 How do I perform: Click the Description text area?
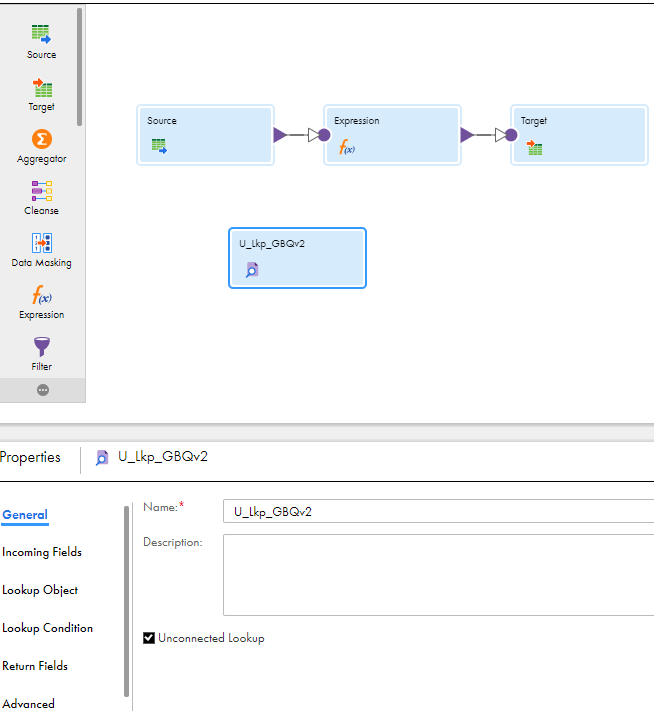pyautogui.click(x=439, y=575)
